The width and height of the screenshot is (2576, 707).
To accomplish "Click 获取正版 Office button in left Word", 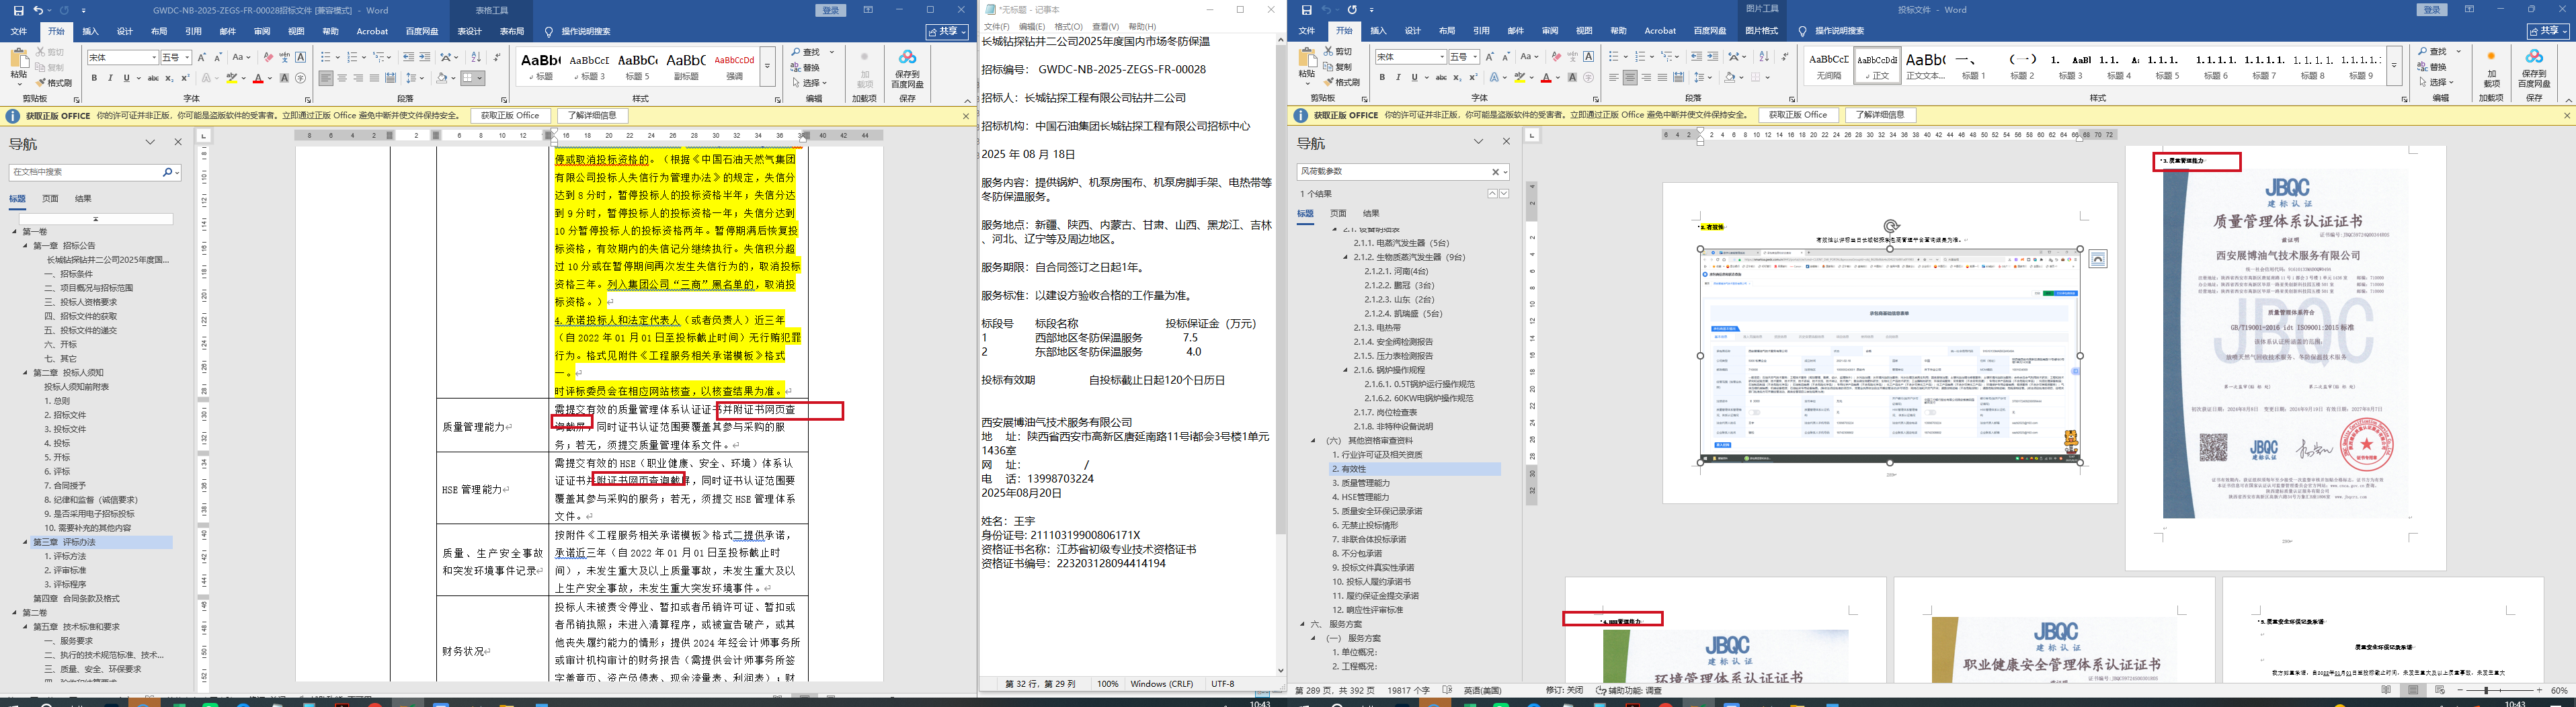I will click(510, 115).
